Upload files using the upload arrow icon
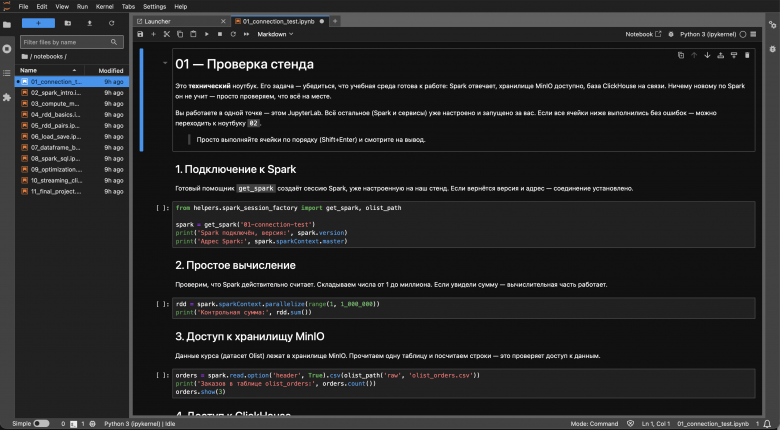Image resolution: width=780 pixels, height=430 pixels. click(x=90, y=23)
